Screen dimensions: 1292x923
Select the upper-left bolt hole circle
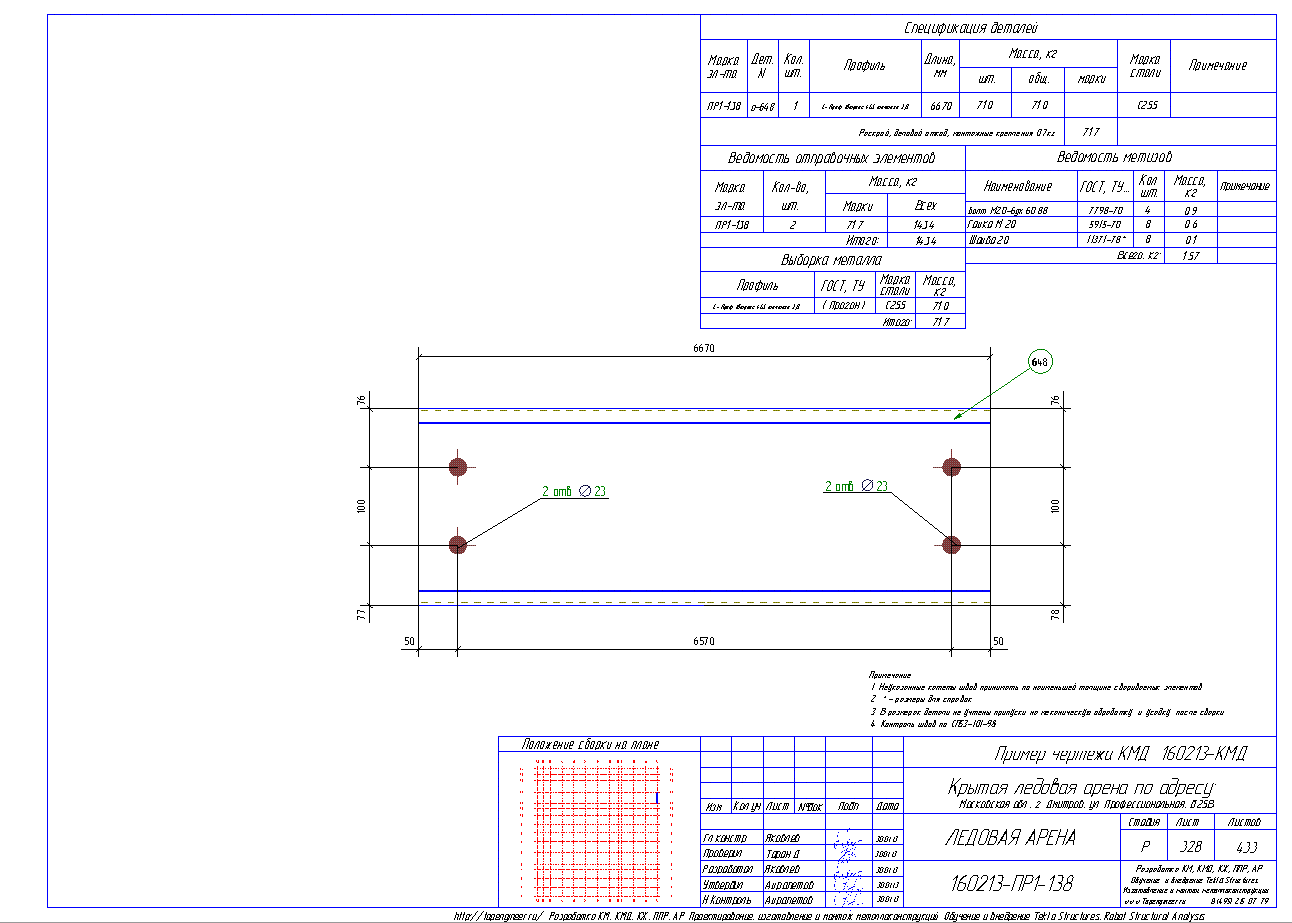point(458,467)
